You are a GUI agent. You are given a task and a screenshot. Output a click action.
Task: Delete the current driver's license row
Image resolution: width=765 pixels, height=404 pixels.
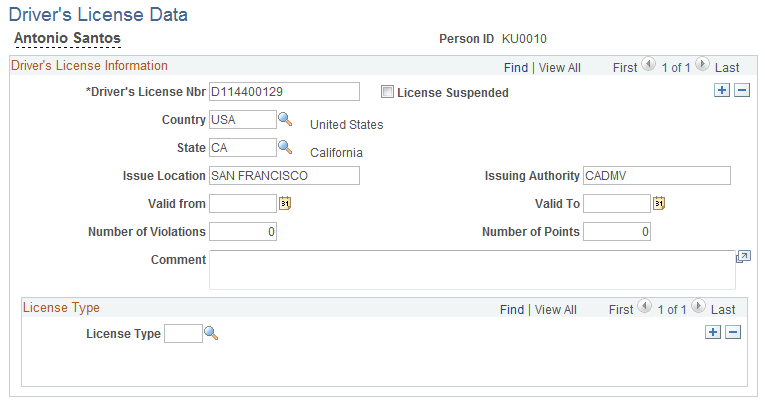tap(742, 90)
